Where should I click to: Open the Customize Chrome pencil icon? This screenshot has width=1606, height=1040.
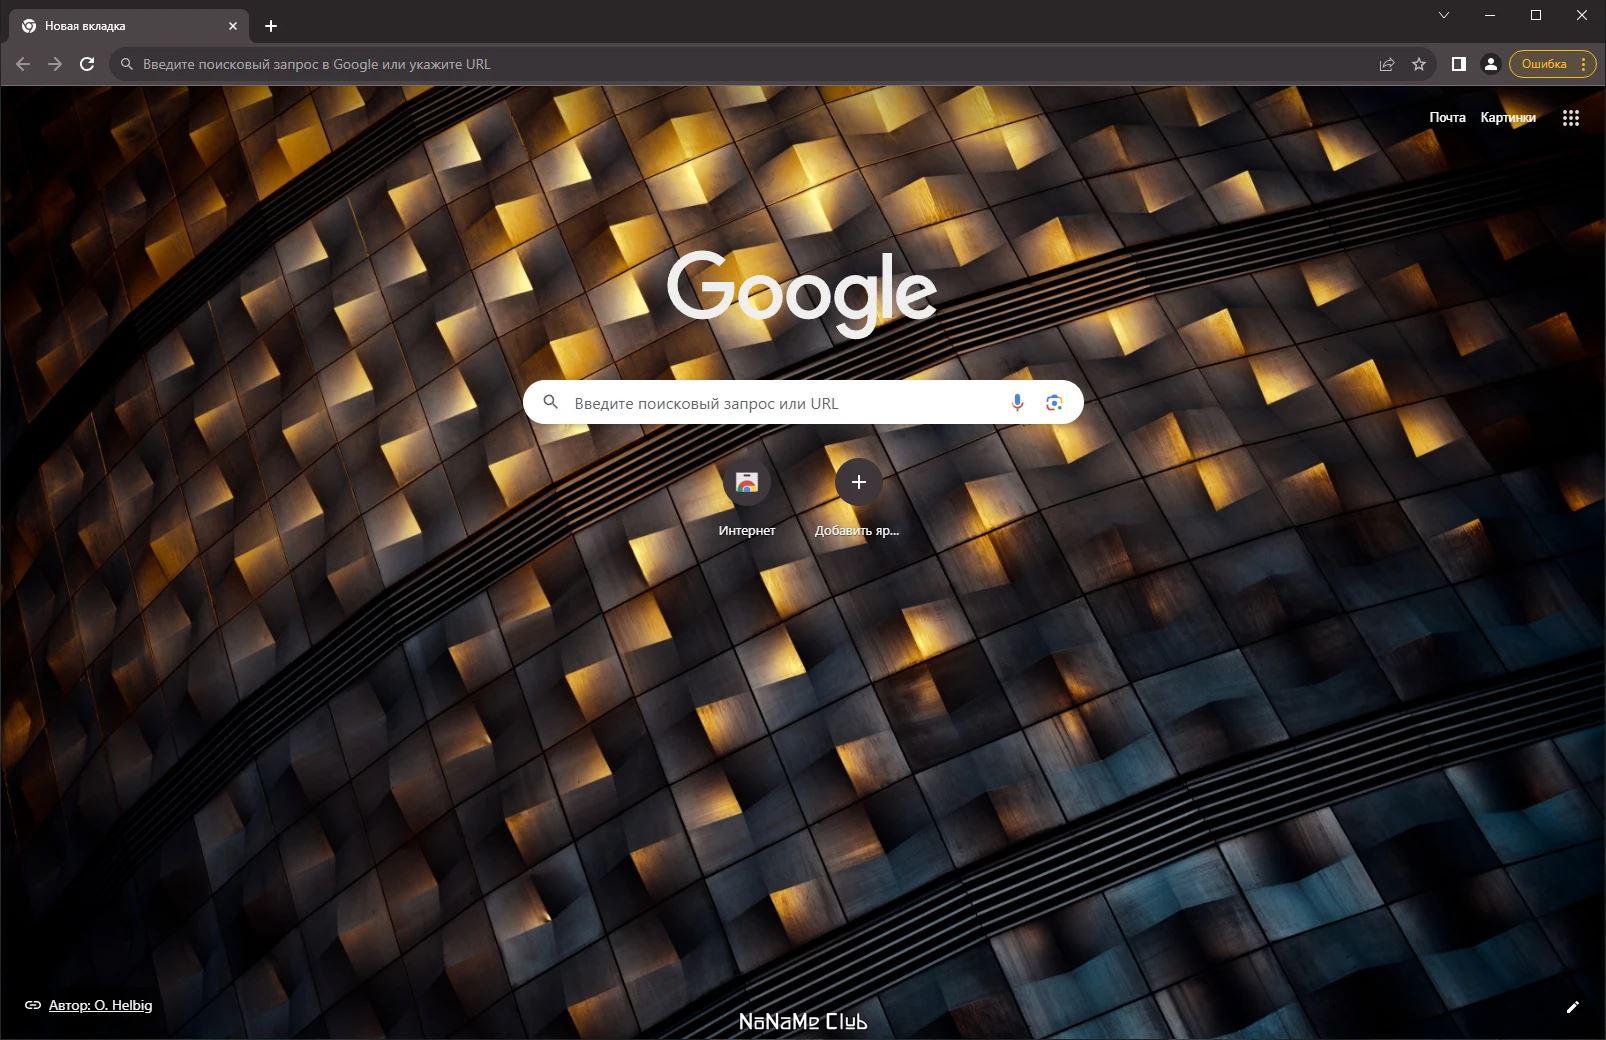coord(1575,1007)
